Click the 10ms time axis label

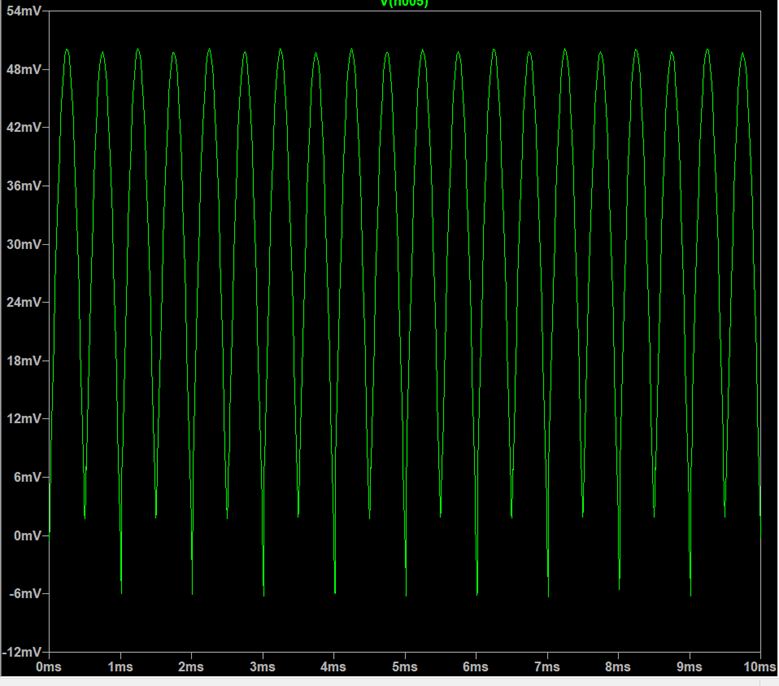click(760, 667)
